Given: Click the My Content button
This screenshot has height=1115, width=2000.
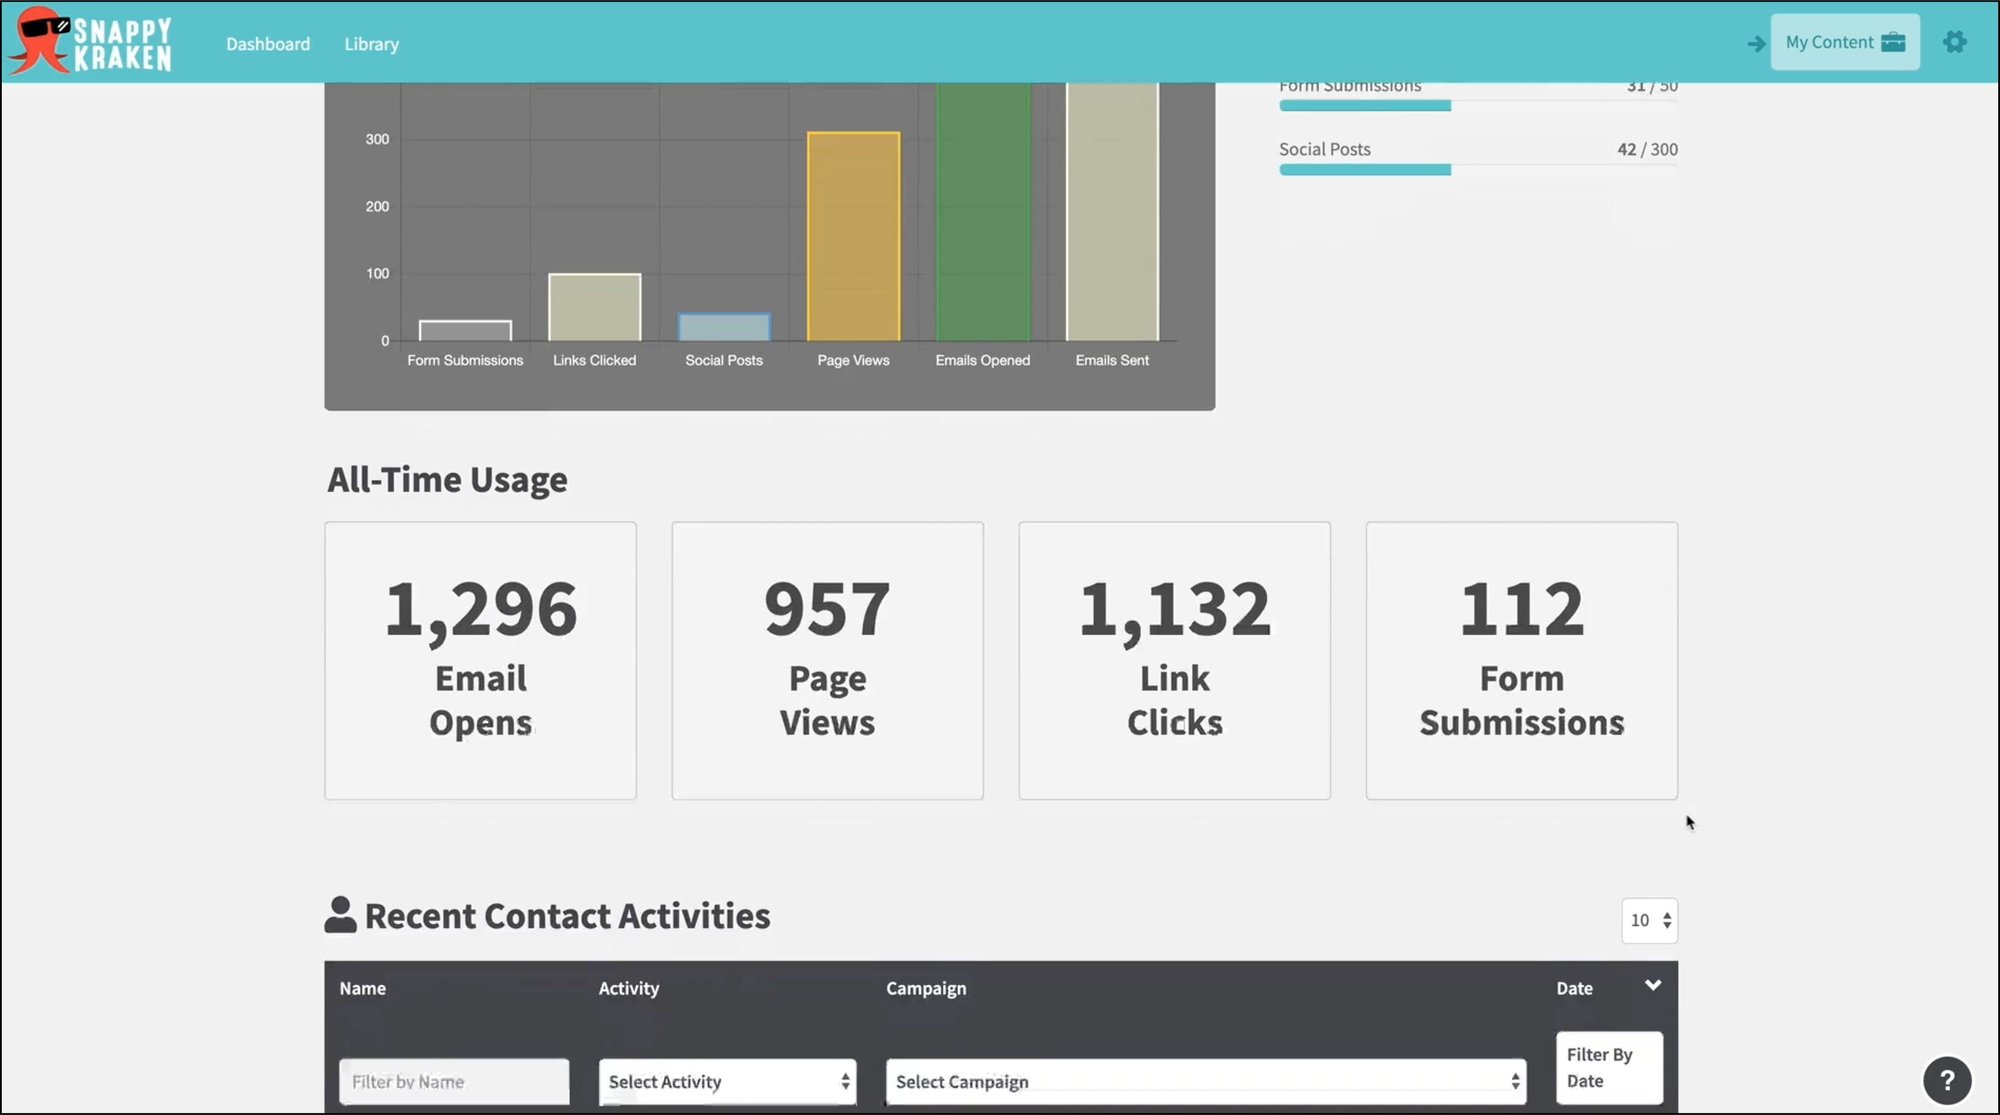Looking at the screenshot, I should coord(1831,41).
